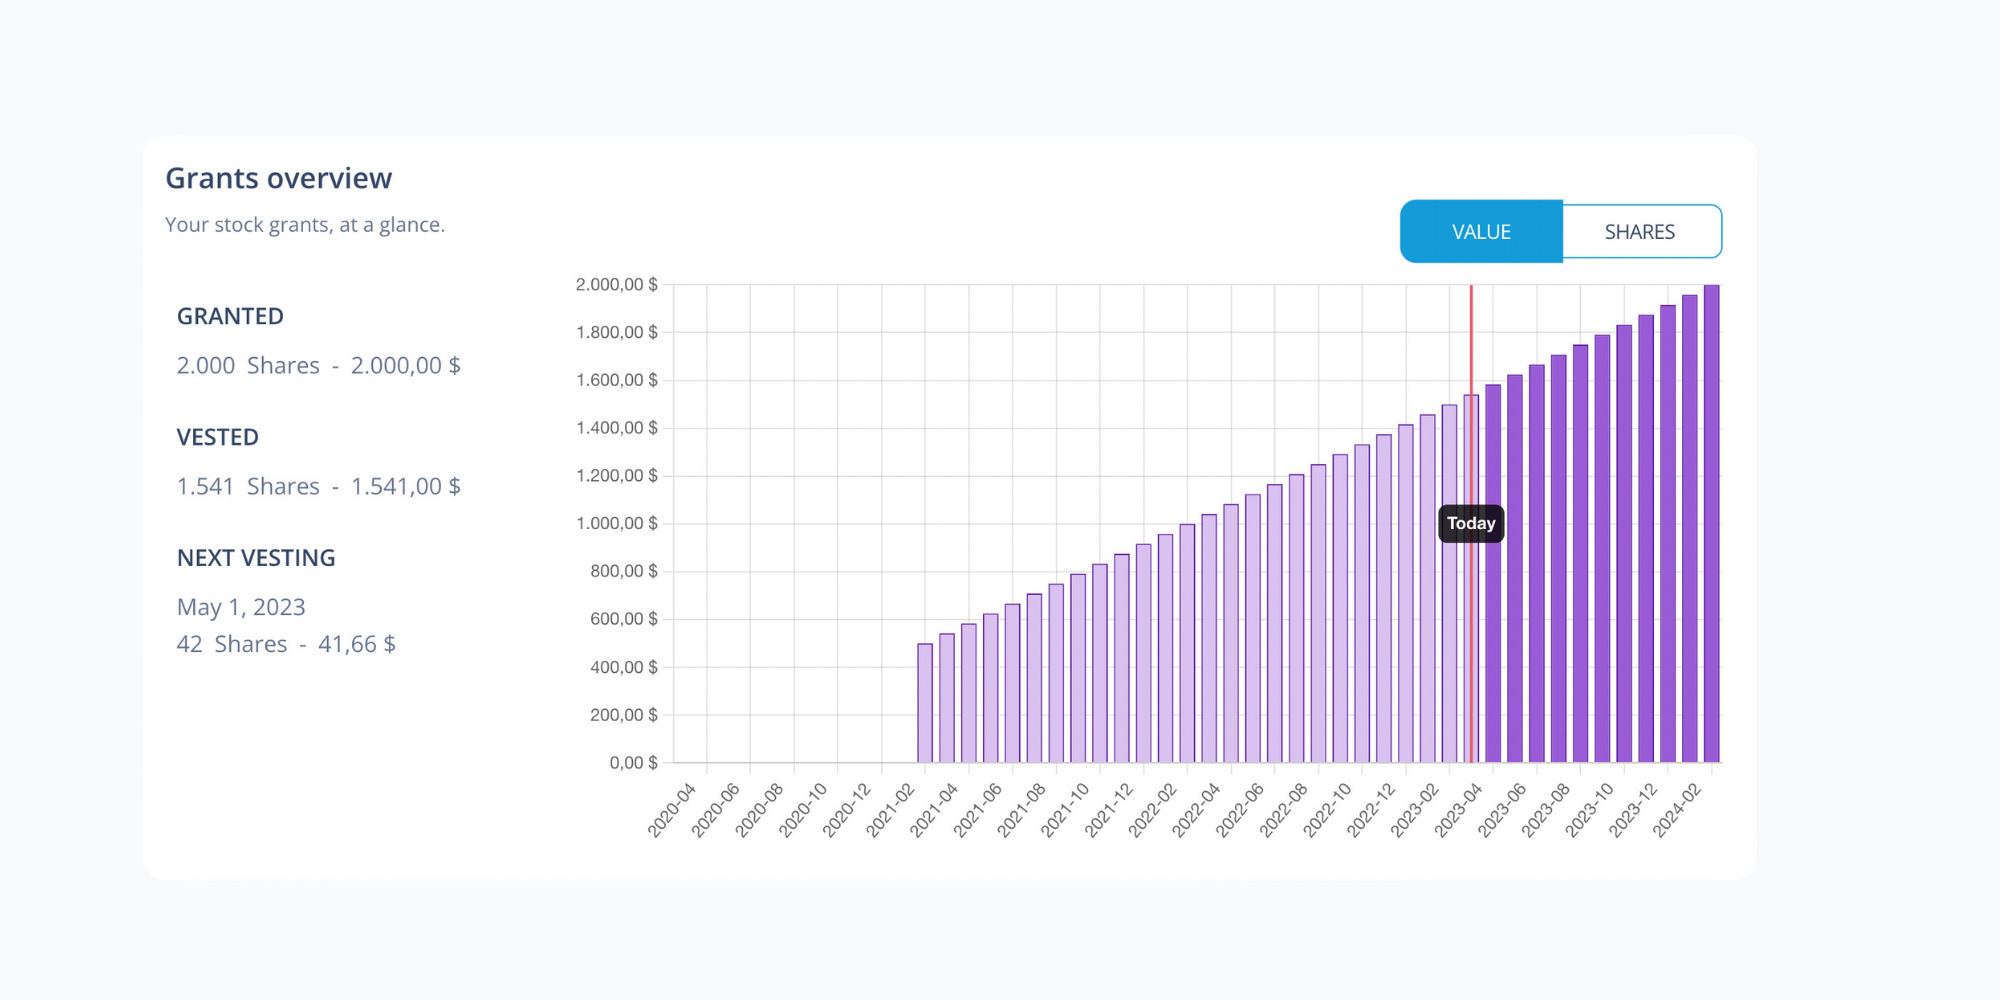The height and width of the screenshot is (1000, 2000).
Task: Click the GRANTED label
Action: pos(230,316)
